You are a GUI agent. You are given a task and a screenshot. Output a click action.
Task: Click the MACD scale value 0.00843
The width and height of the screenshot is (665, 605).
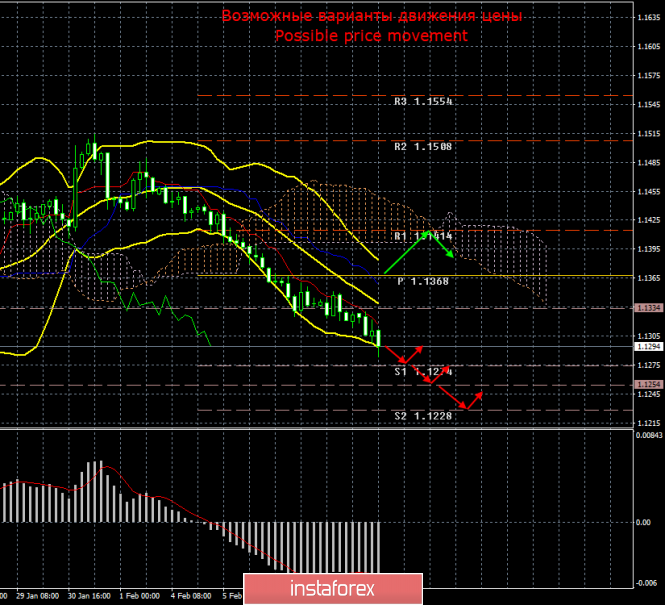[649, 435]
